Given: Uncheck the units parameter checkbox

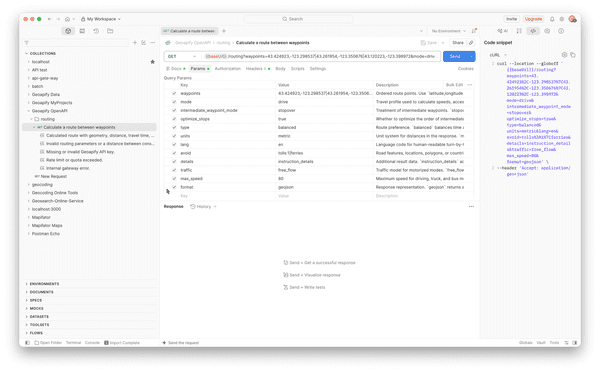Looking at the screenshot, I should tap(174, 136).
